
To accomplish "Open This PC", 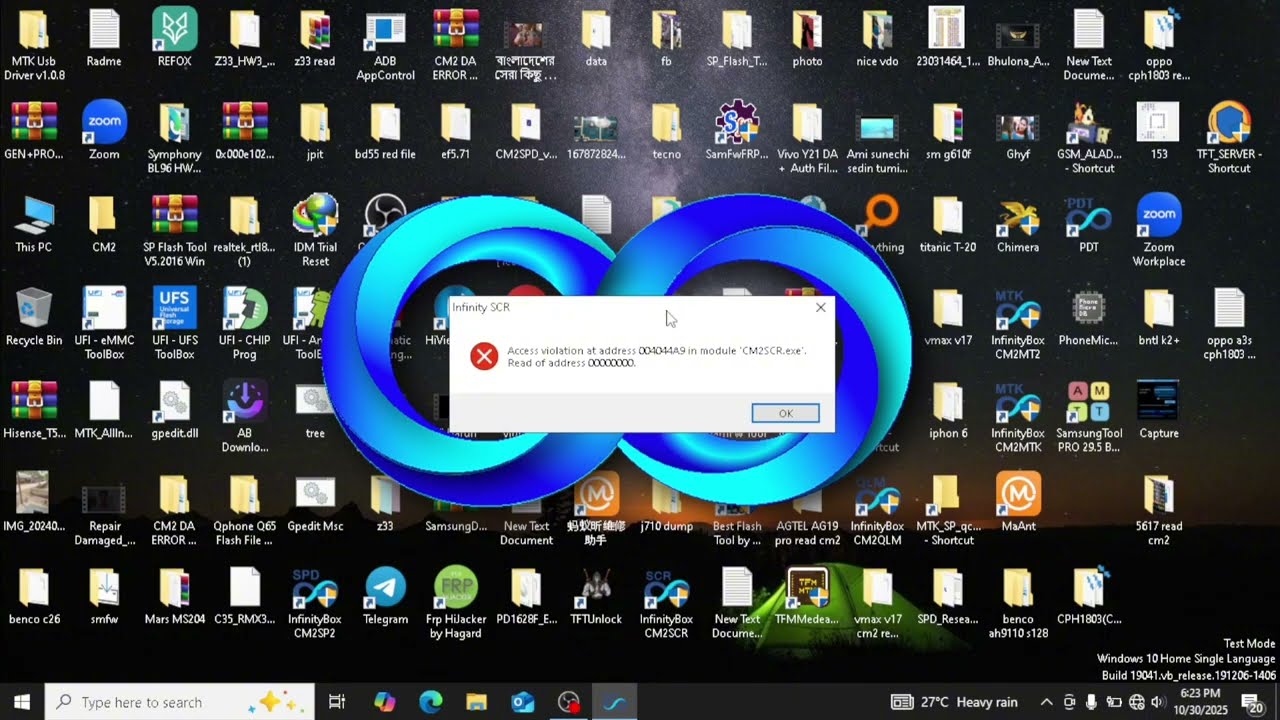I will point(34,224).
